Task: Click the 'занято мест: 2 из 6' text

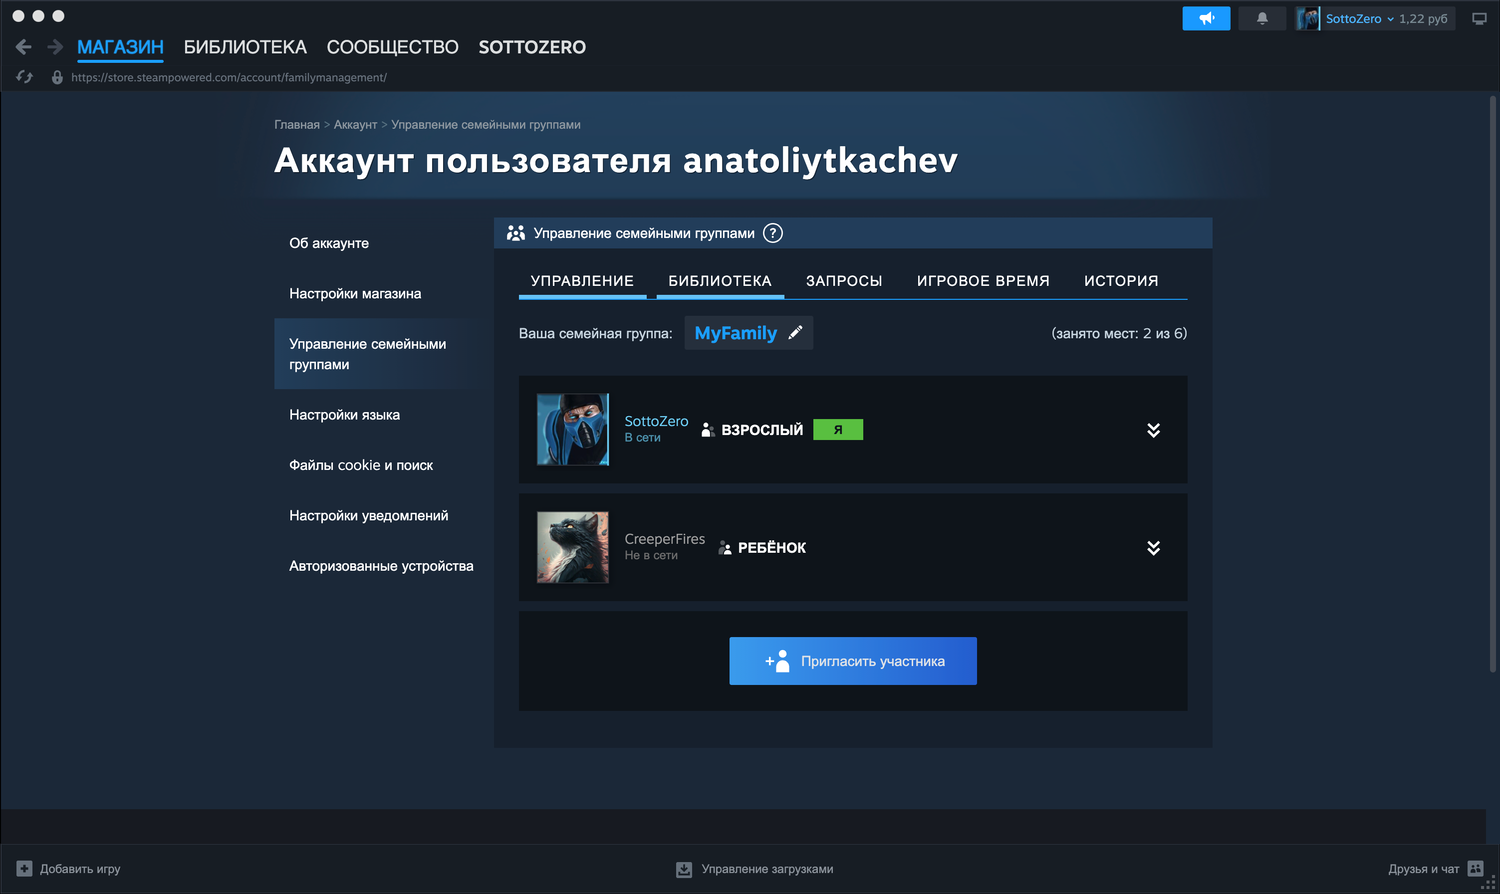Action: tap(1119, 333)
